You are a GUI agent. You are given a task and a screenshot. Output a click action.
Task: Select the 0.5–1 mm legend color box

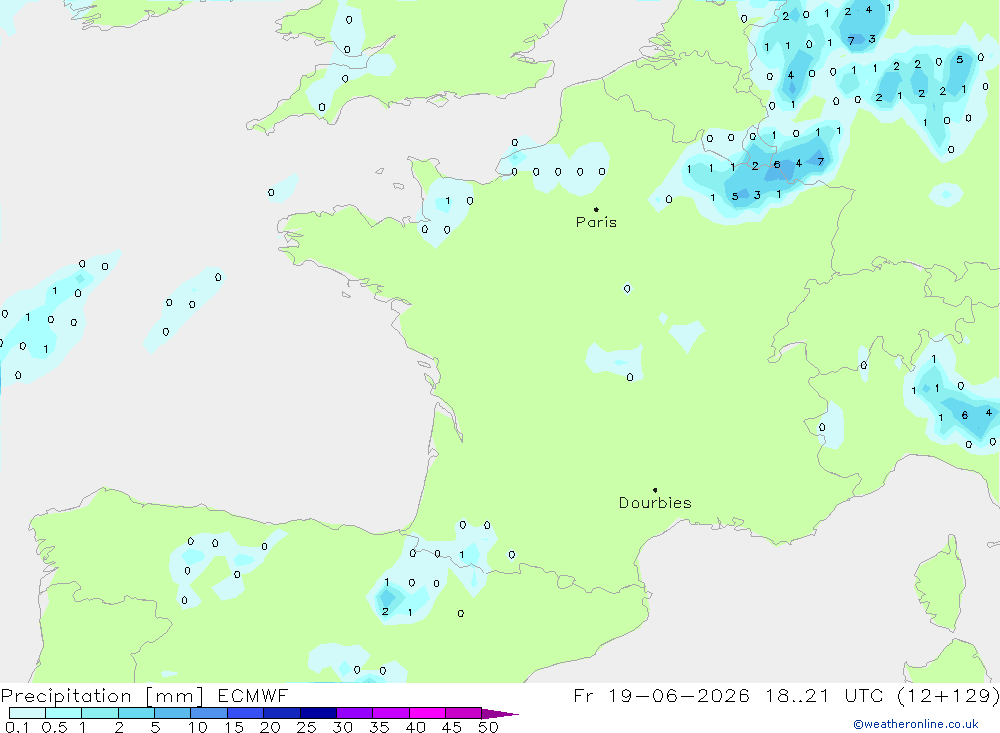[64, 713]
